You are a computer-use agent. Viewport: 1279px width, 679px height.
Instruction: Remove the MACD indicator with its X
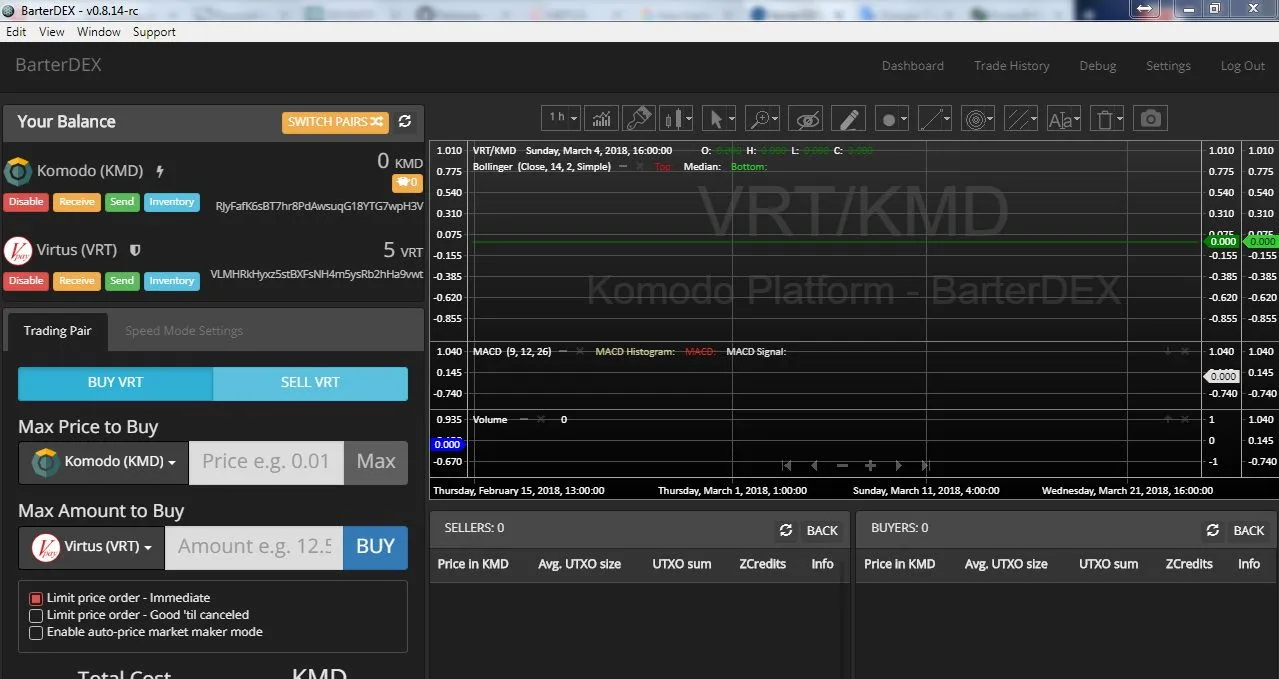(579, 351)
